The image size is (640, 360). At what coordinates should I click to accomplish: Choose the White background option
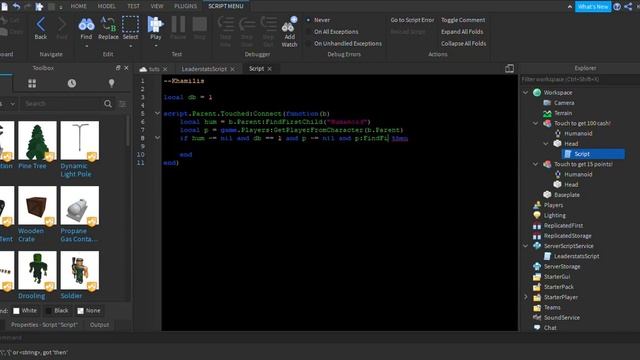[x=25, y=311]
